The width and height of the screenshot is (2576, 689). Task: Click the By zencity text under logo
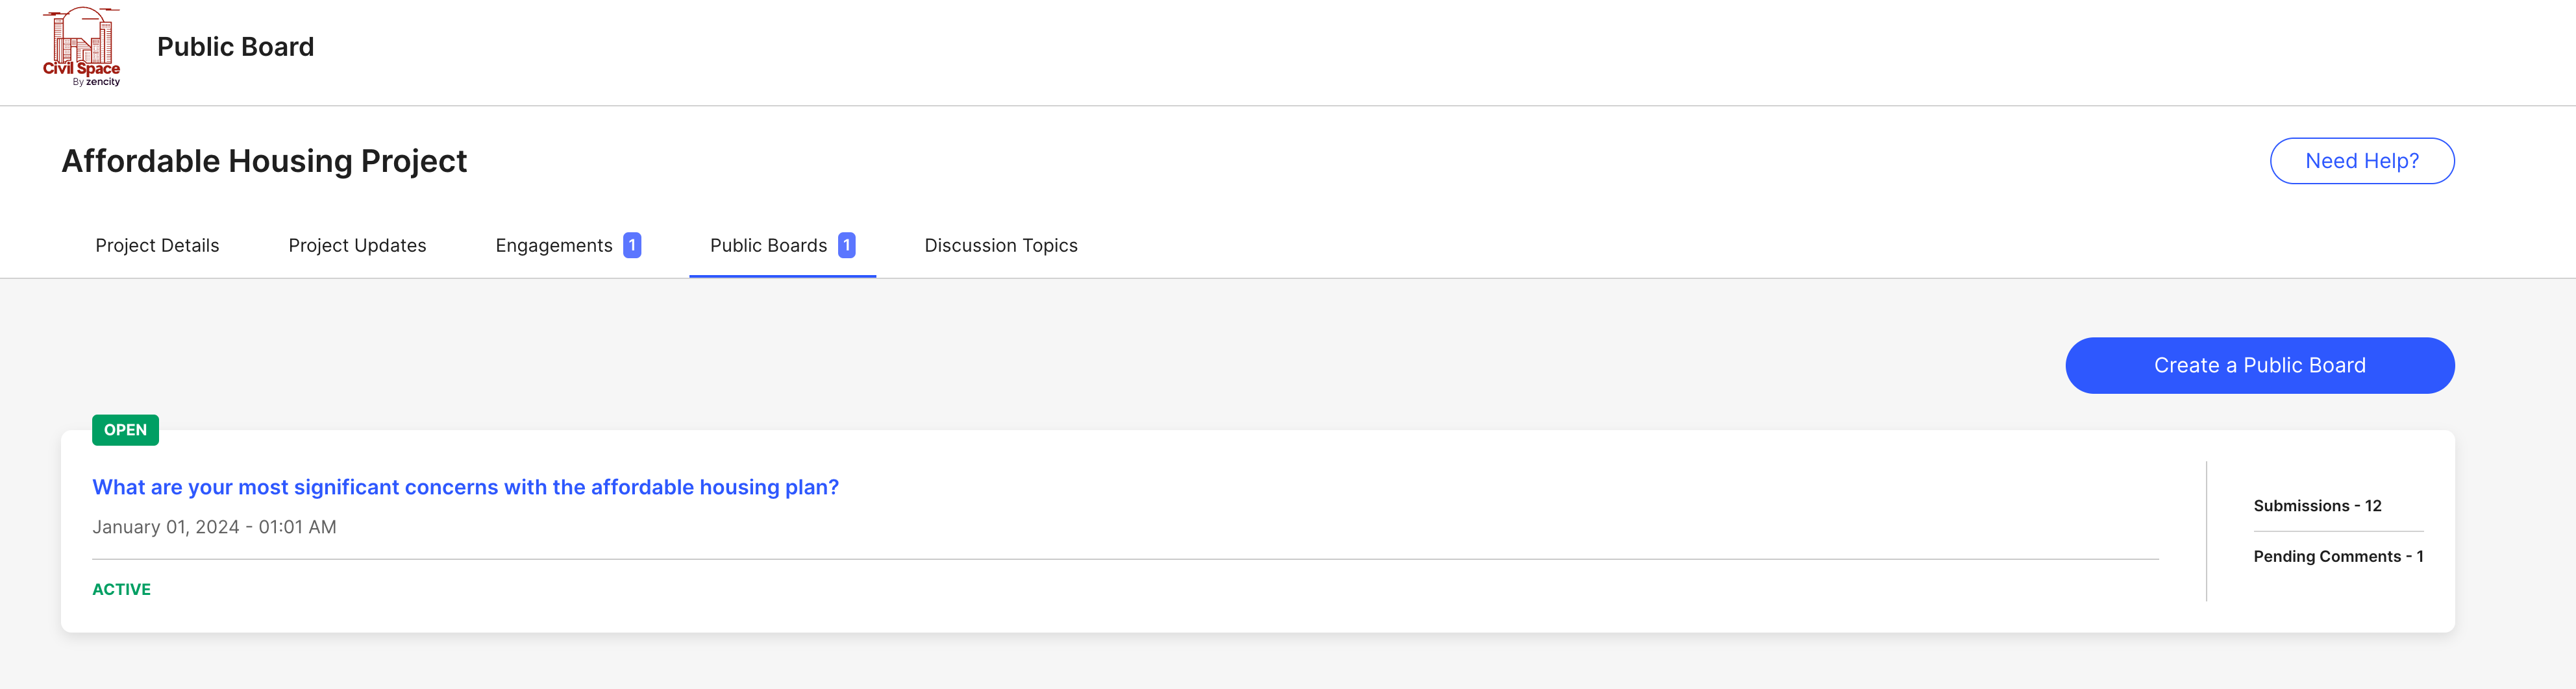[x=96, y=82]
